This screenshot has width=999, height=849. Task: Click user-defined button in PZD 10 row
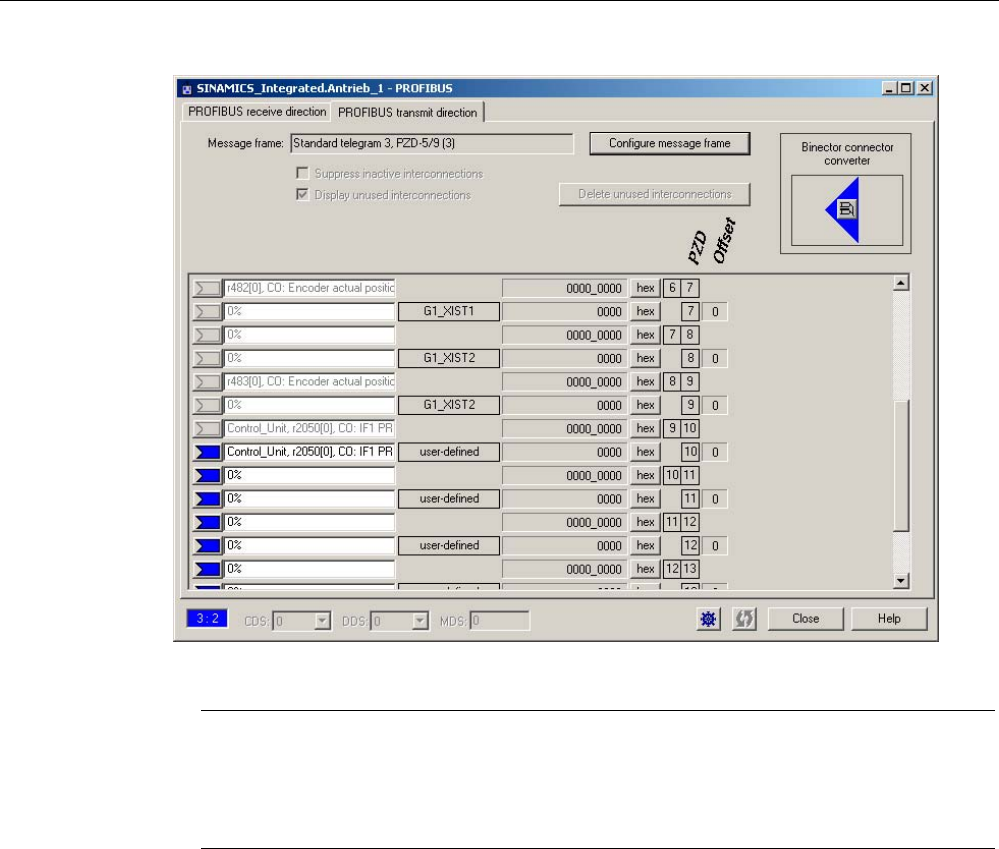pos(449,452)
